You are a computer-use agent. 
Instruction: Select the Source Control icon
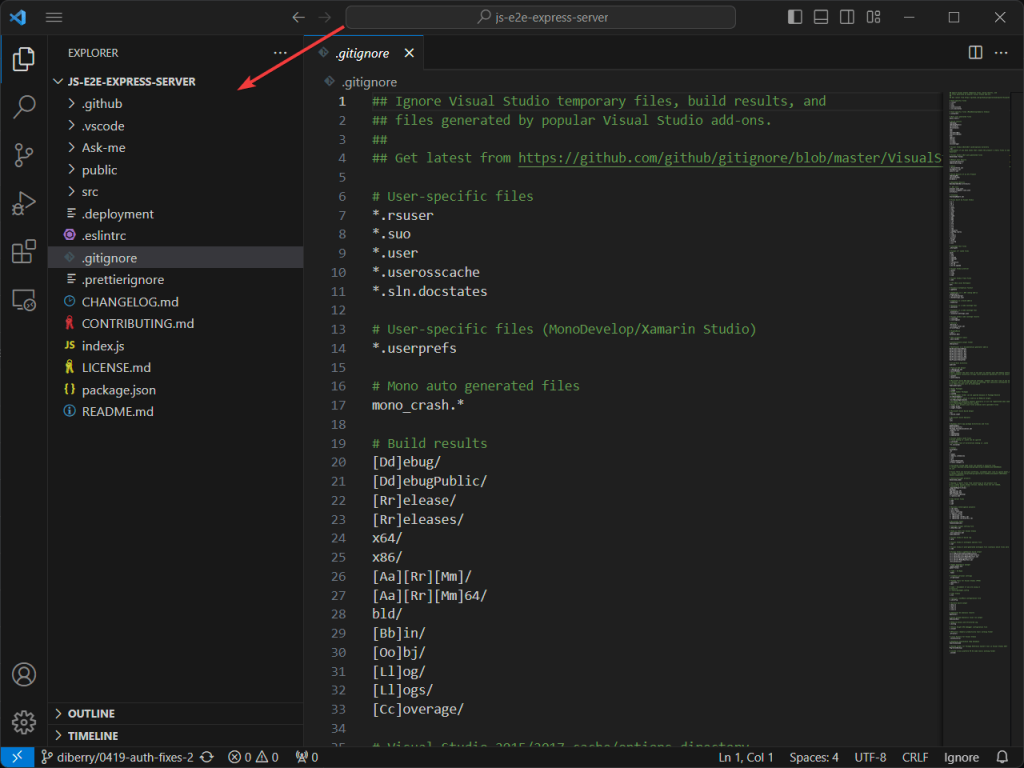24,155
